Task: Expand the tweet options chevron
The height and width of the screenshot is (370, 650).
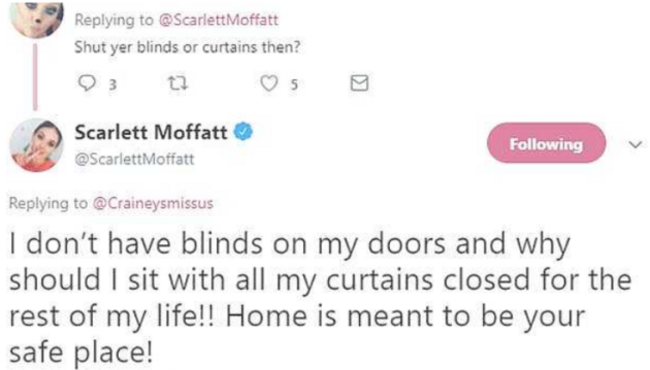Action: [x=635, y=145]
